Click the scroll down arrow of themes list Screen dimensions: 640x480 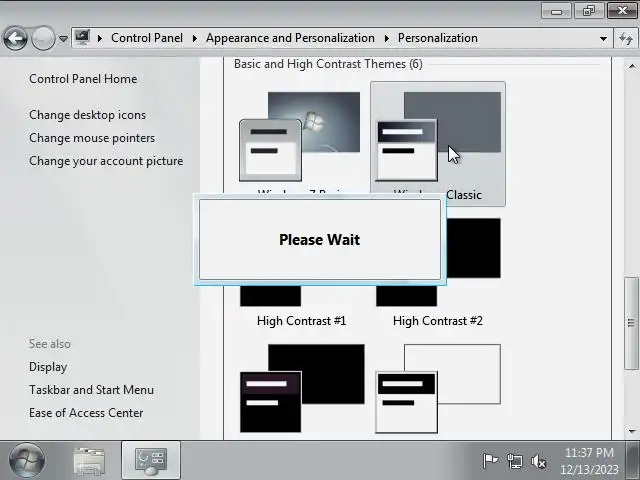coord(632,431)
